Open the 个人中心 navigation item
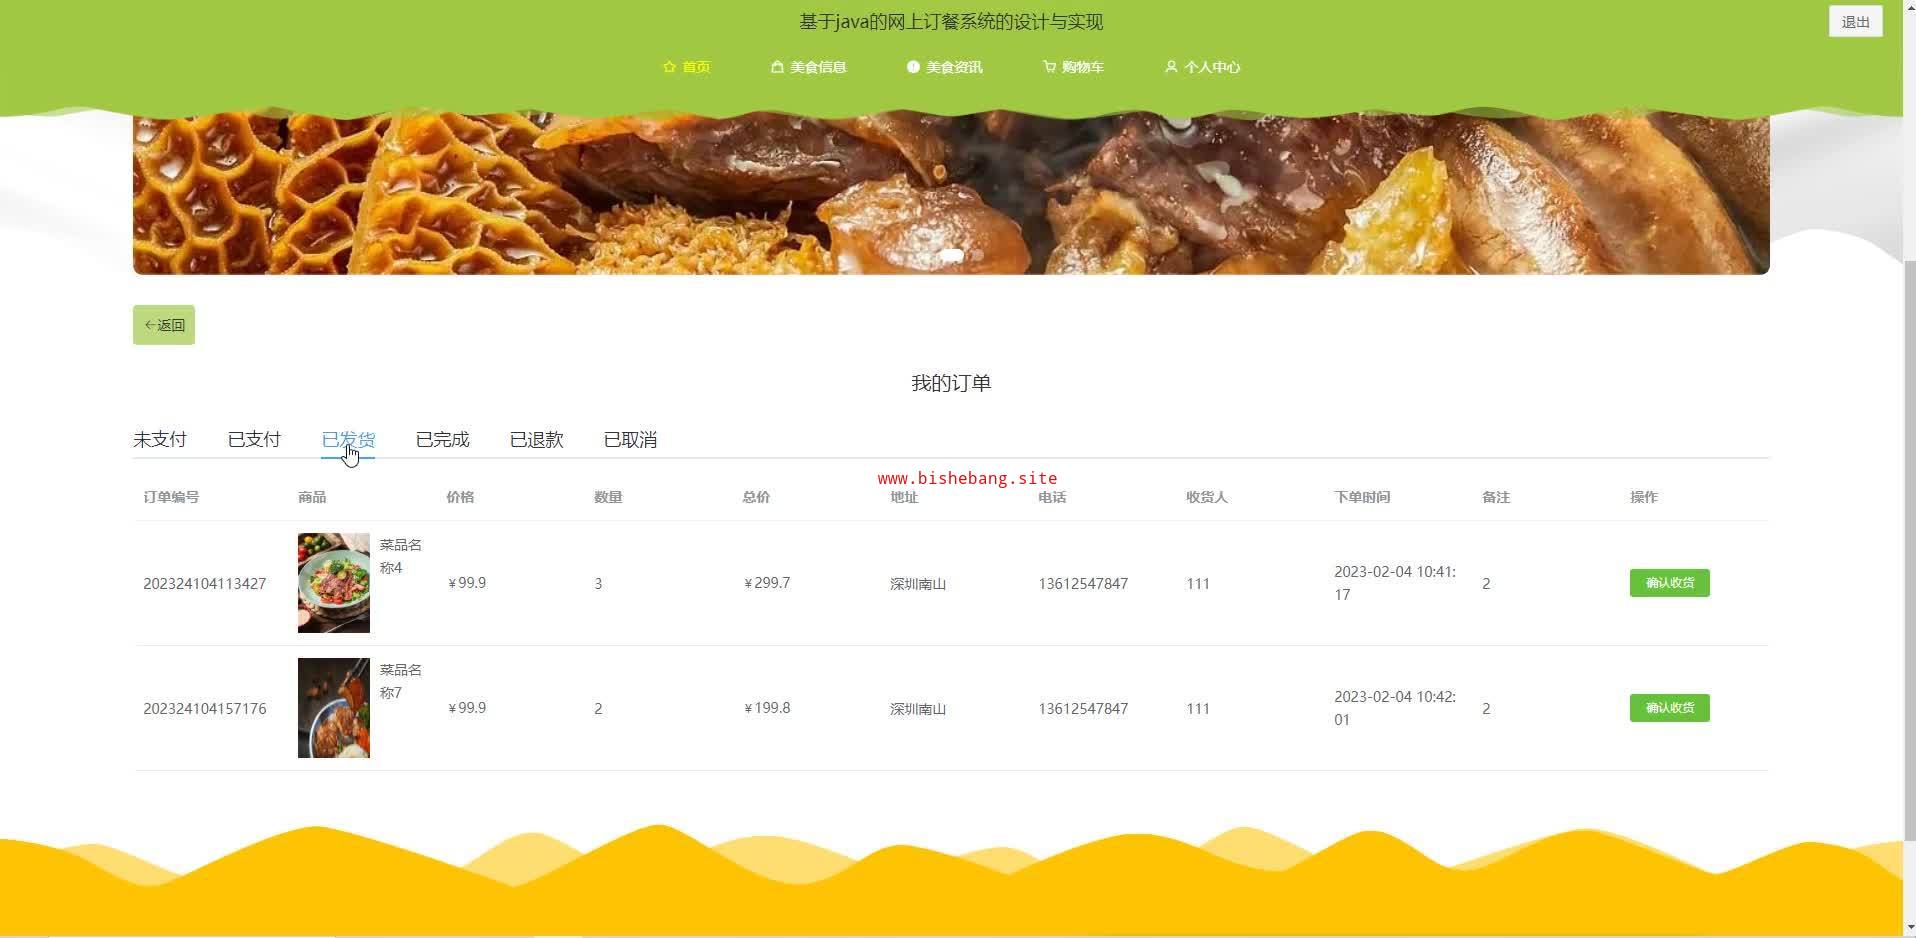This screenshot has height=938, width=1916. click(1203, 67)
